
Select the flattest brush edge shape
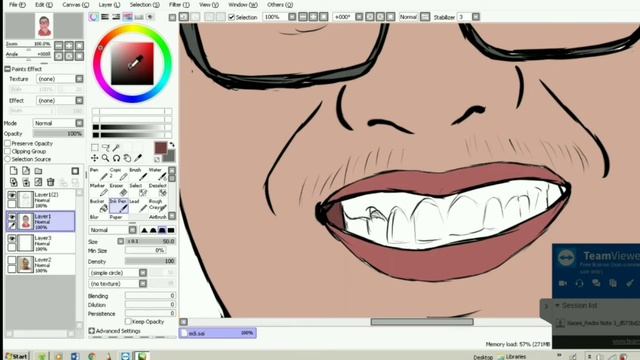point(171,230)
